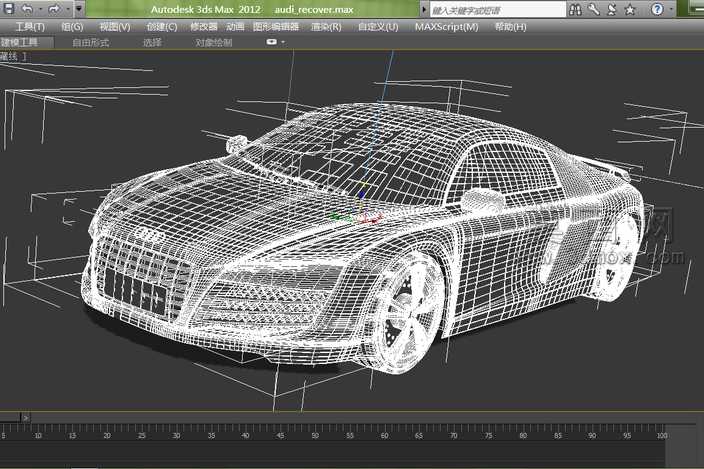
Task: Click the blue Z axis of the transform gizmo
Action: (362, 196)
